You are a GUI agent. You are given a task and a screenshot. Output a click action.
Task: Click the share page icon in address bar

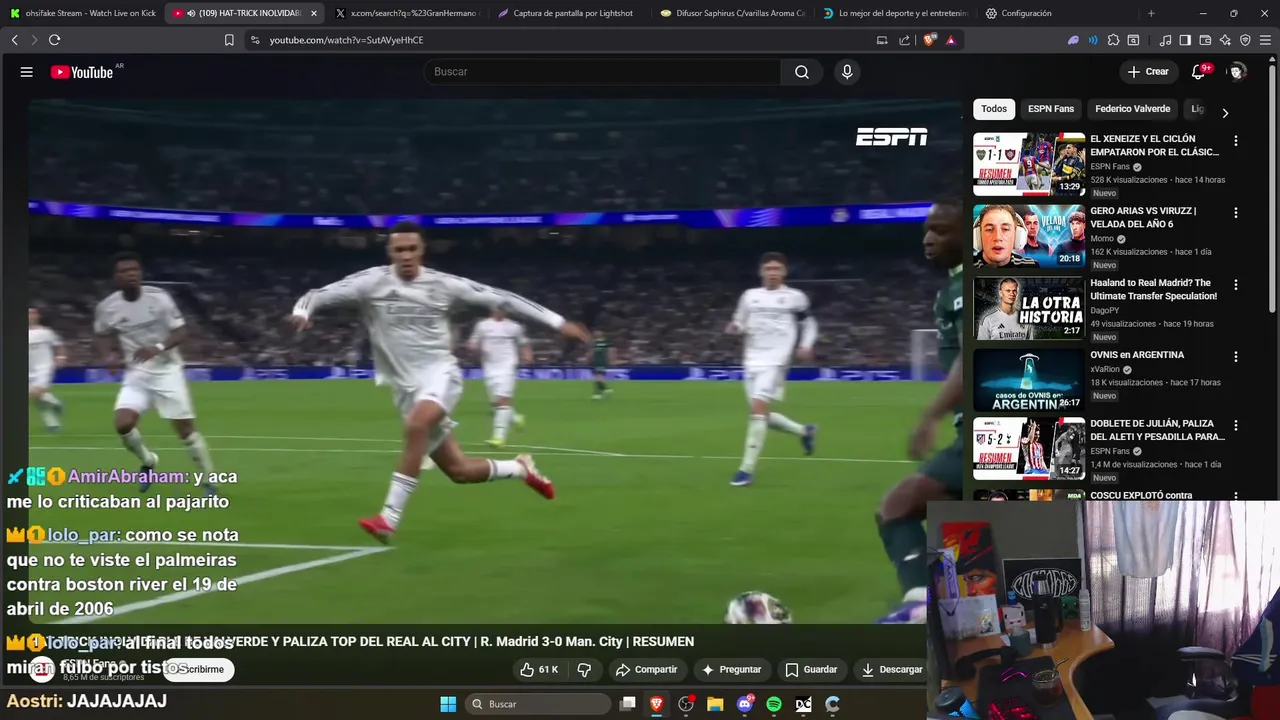tap(905, 40)
